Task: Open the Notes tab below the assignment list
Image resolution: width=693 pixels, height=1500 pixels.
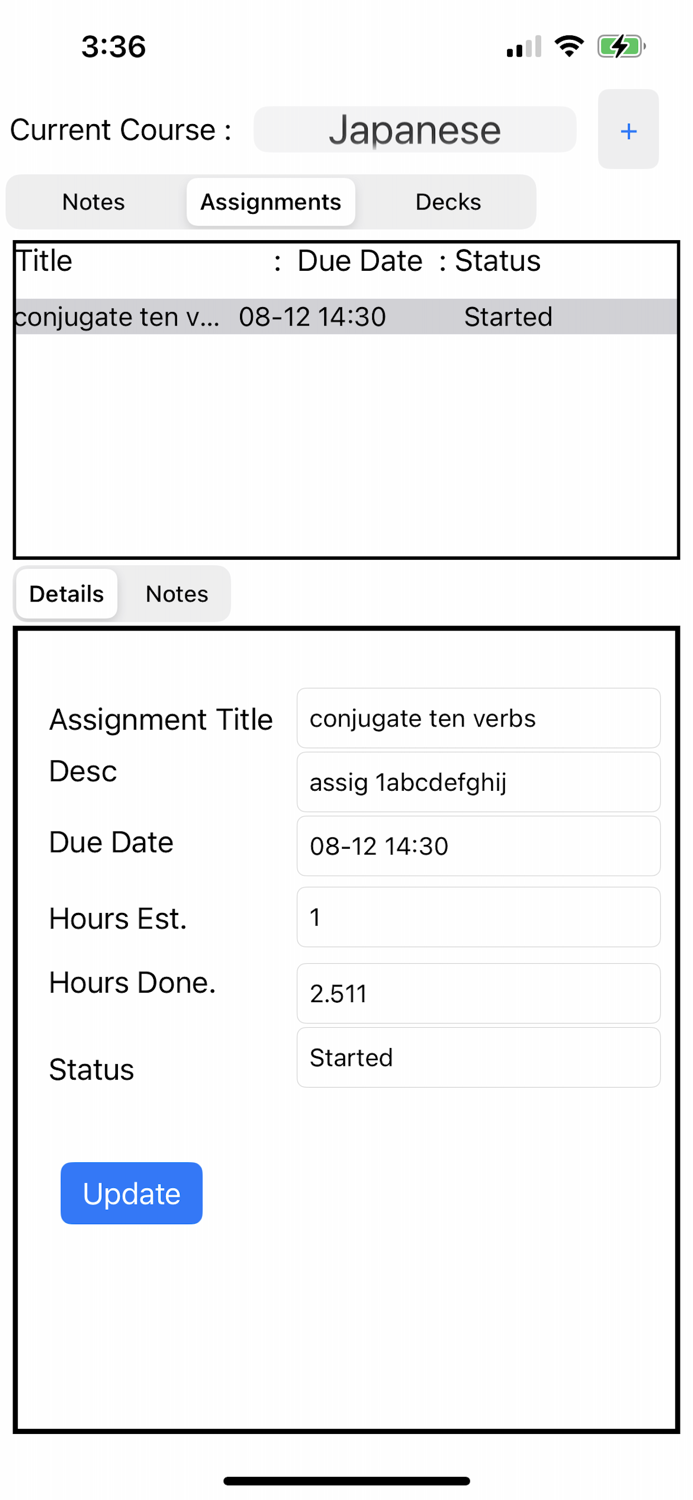Action: [176, 593]
